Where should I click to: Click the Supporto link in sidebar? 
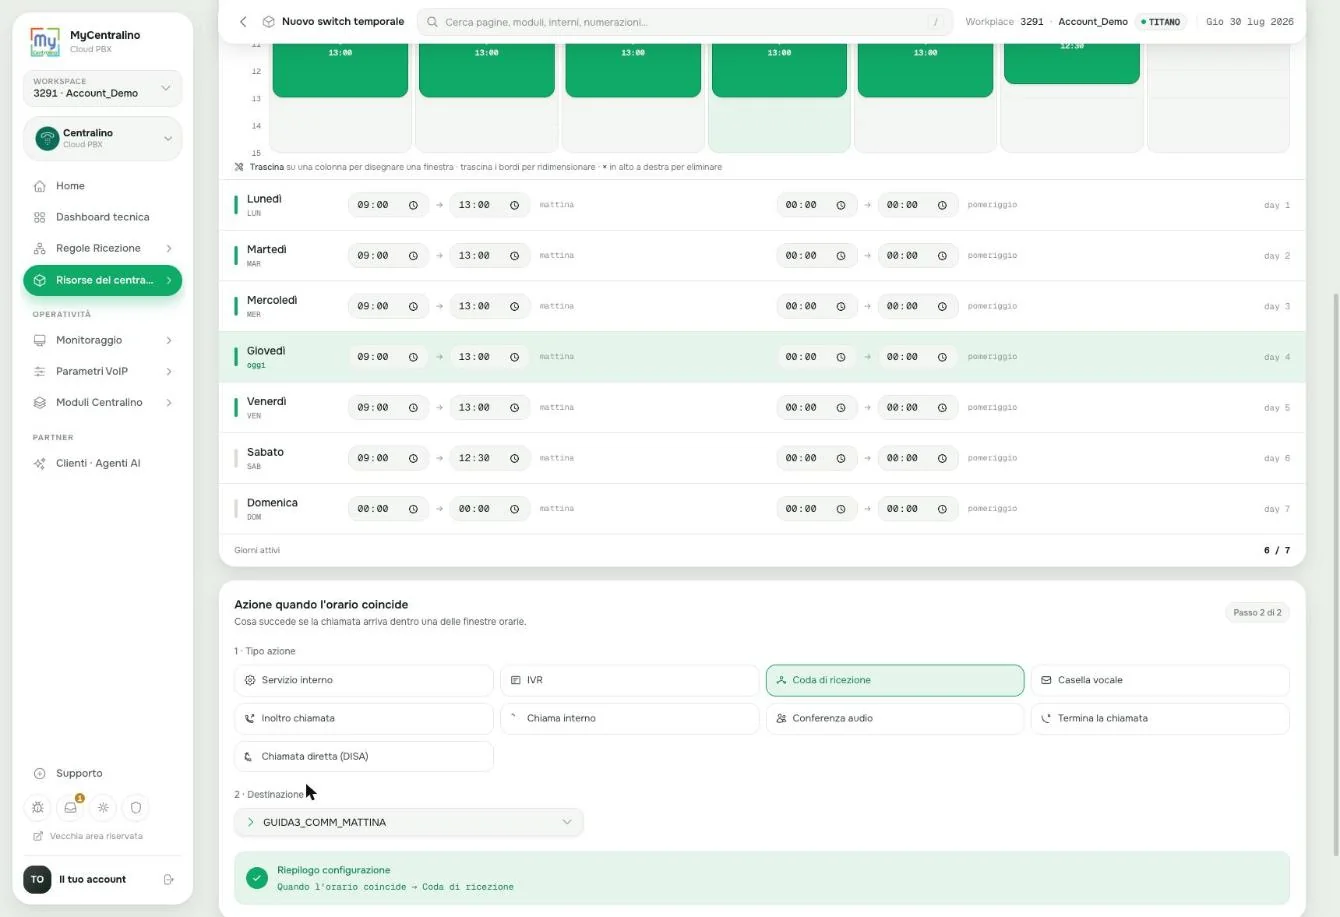coord(79,773)
